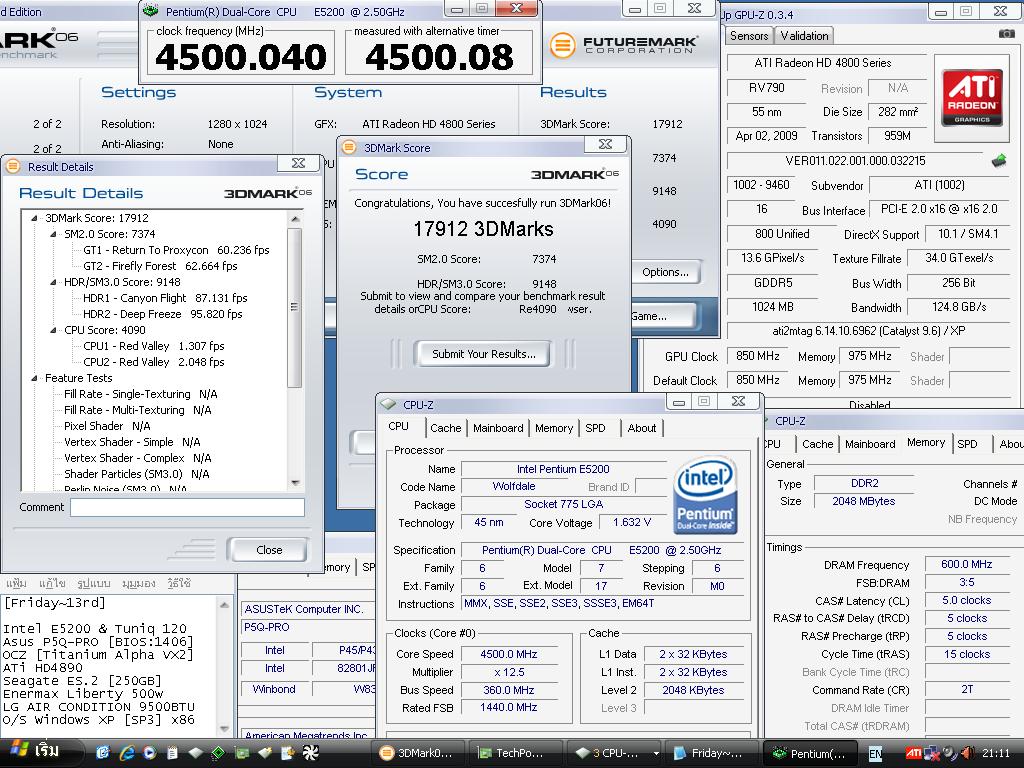Click Close in Result Details

269,550
